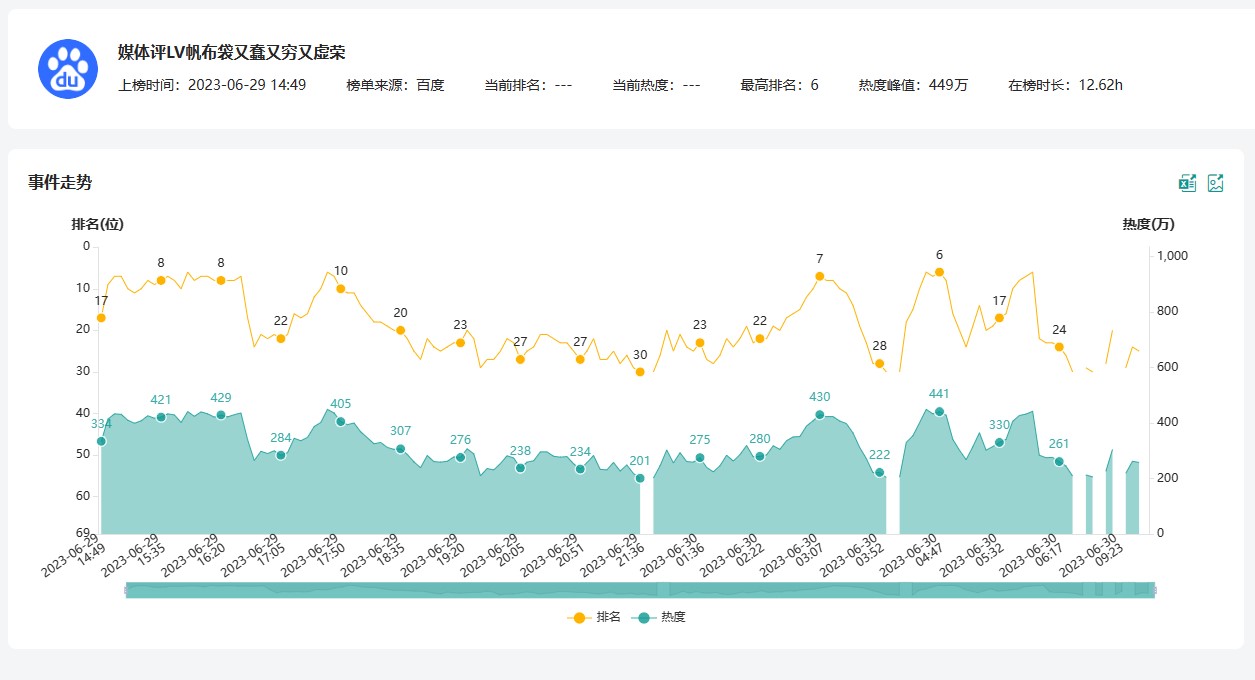
Task: Click the heat point labeled 405
Action: pyautogui.click(x=341, y=422)
